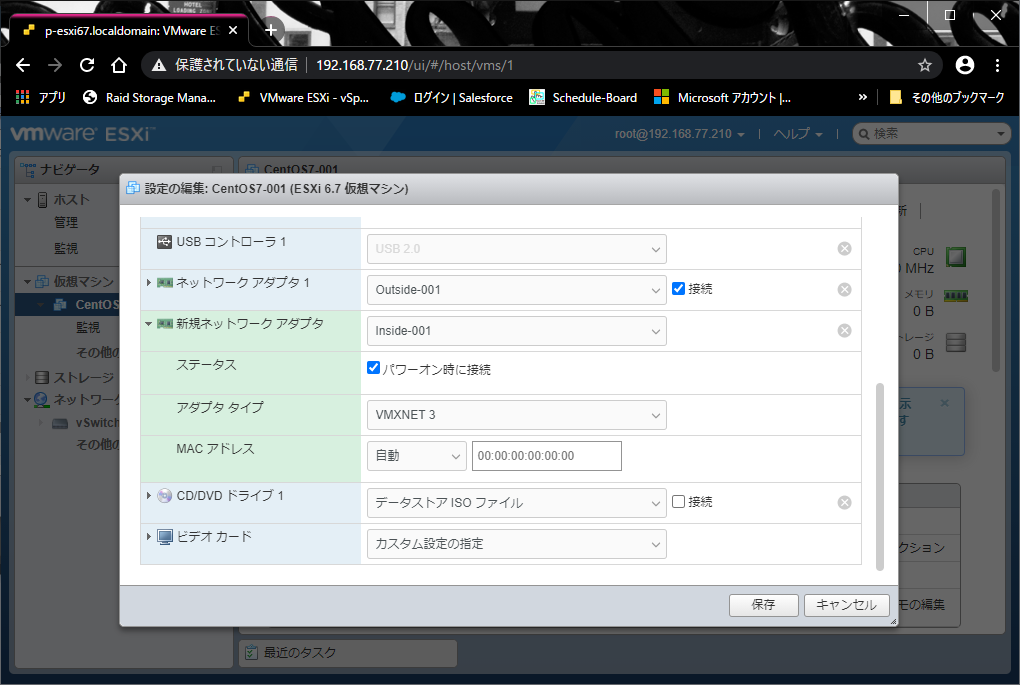Image resolution: width=1020 pixels, height=685 pixels.
Task: Click the ネットワーク アダプタ 1 card icon
Action: pyautogui.click(x=165, y=283)
